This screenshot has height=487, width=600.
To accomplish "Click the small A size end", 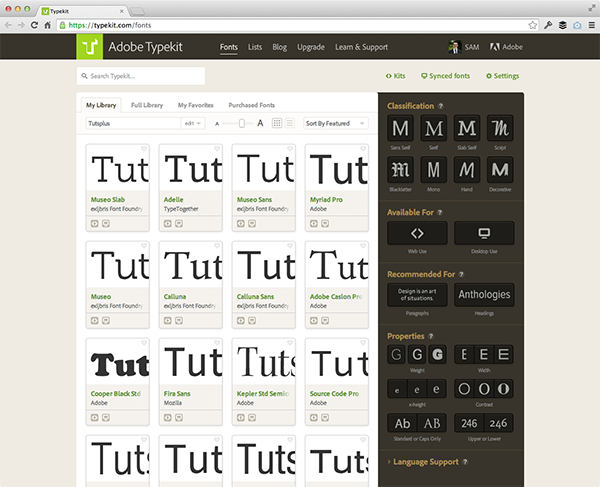I will (x=217, y=124).
